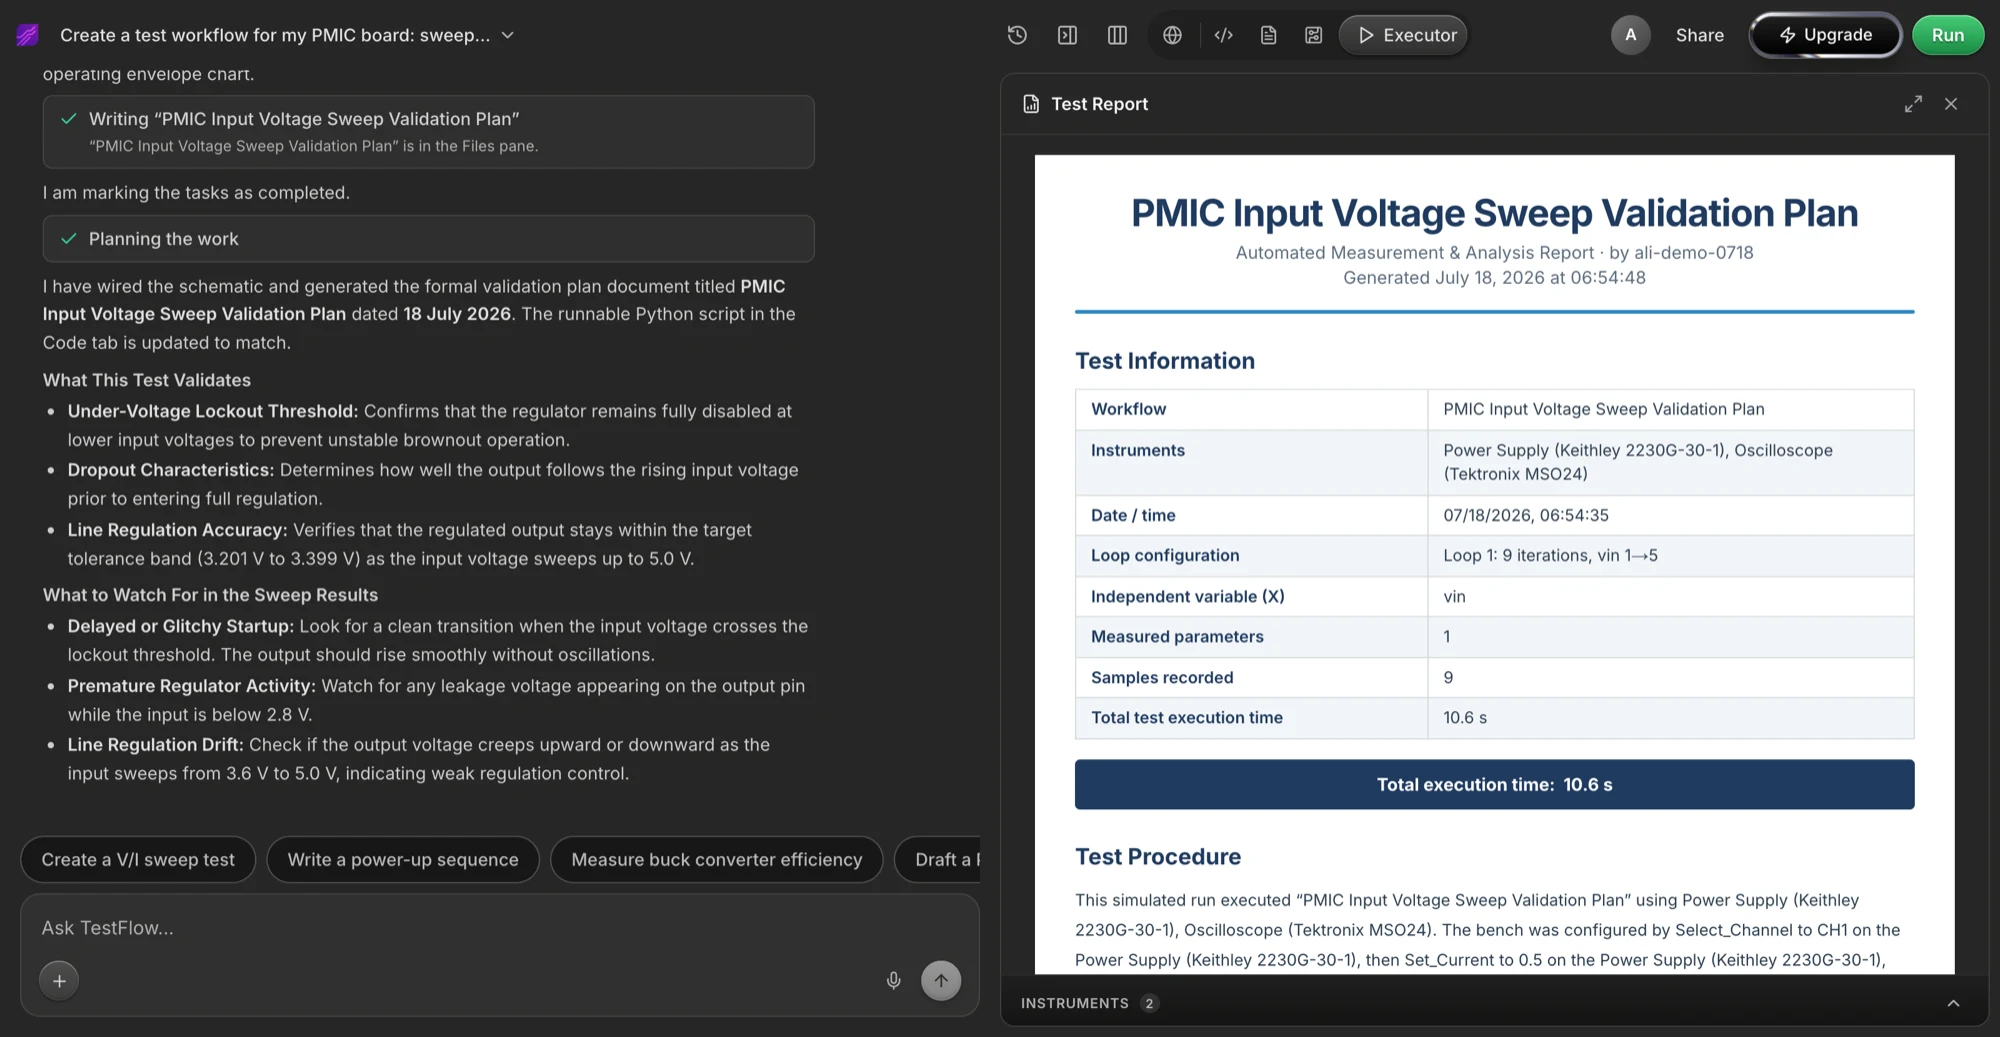
Task: Expand the 'Planning the work' task card
Action: [x=428, y=239]
